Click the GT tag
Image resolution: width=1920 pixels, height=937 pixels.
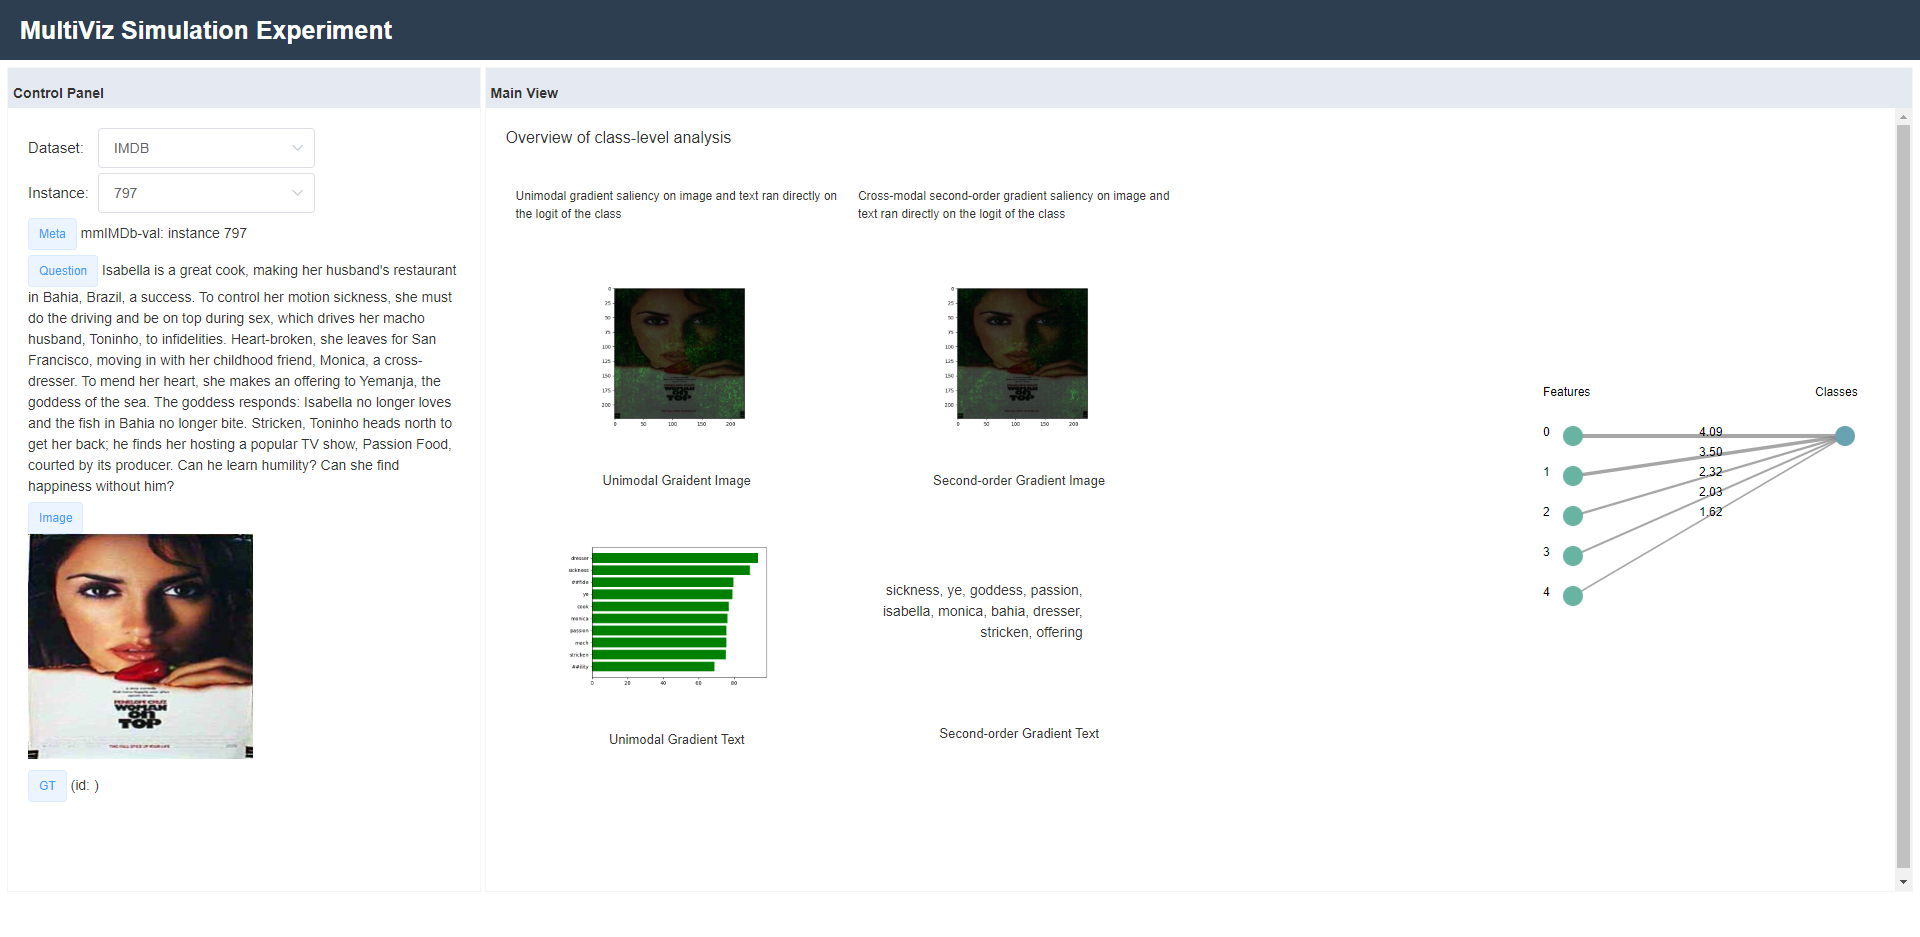pos(47,786)
